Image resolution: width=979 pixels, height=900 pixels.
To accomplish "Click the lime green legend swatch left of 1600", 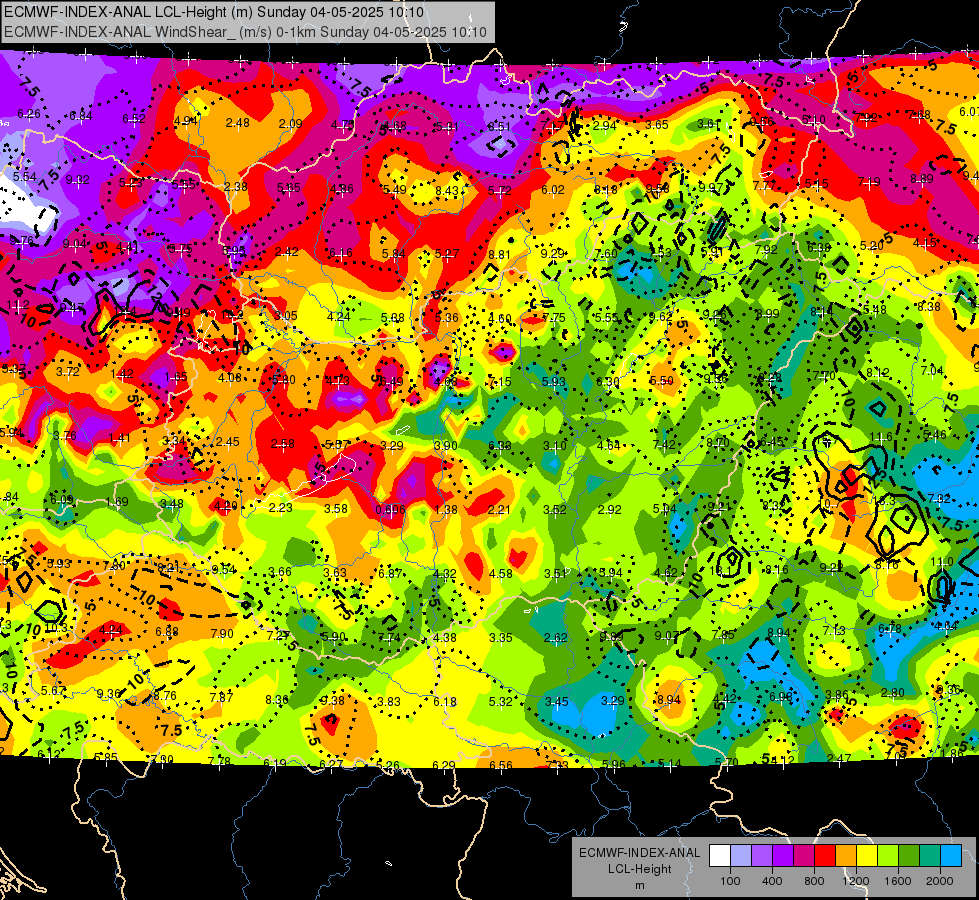I will tap(888, 856).
